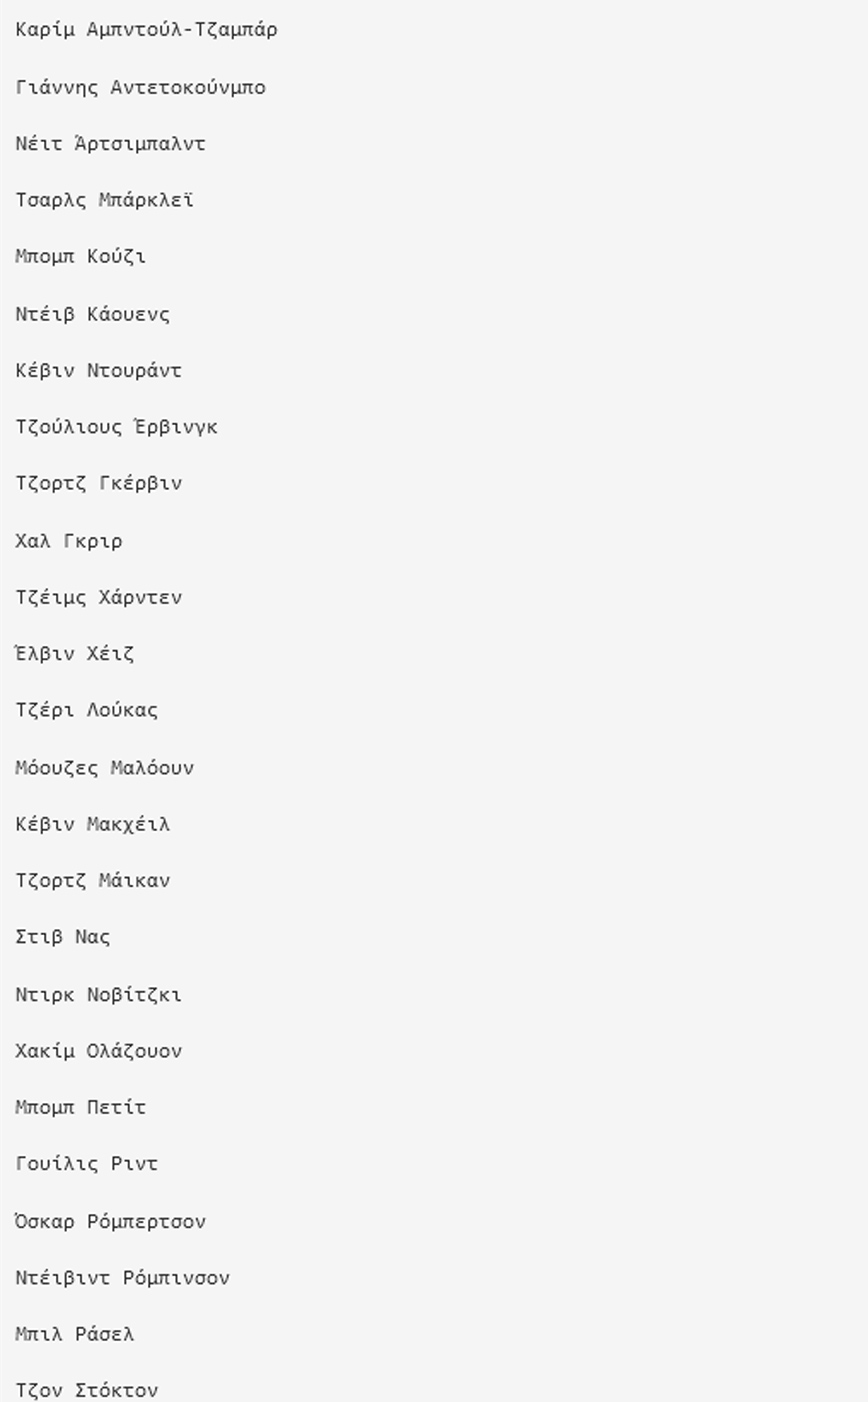Click the line Καρίμ Αμπντούλ-Τζαμπάρ
This screenshot has width=868, height=1402.
(x=146, y=30)
